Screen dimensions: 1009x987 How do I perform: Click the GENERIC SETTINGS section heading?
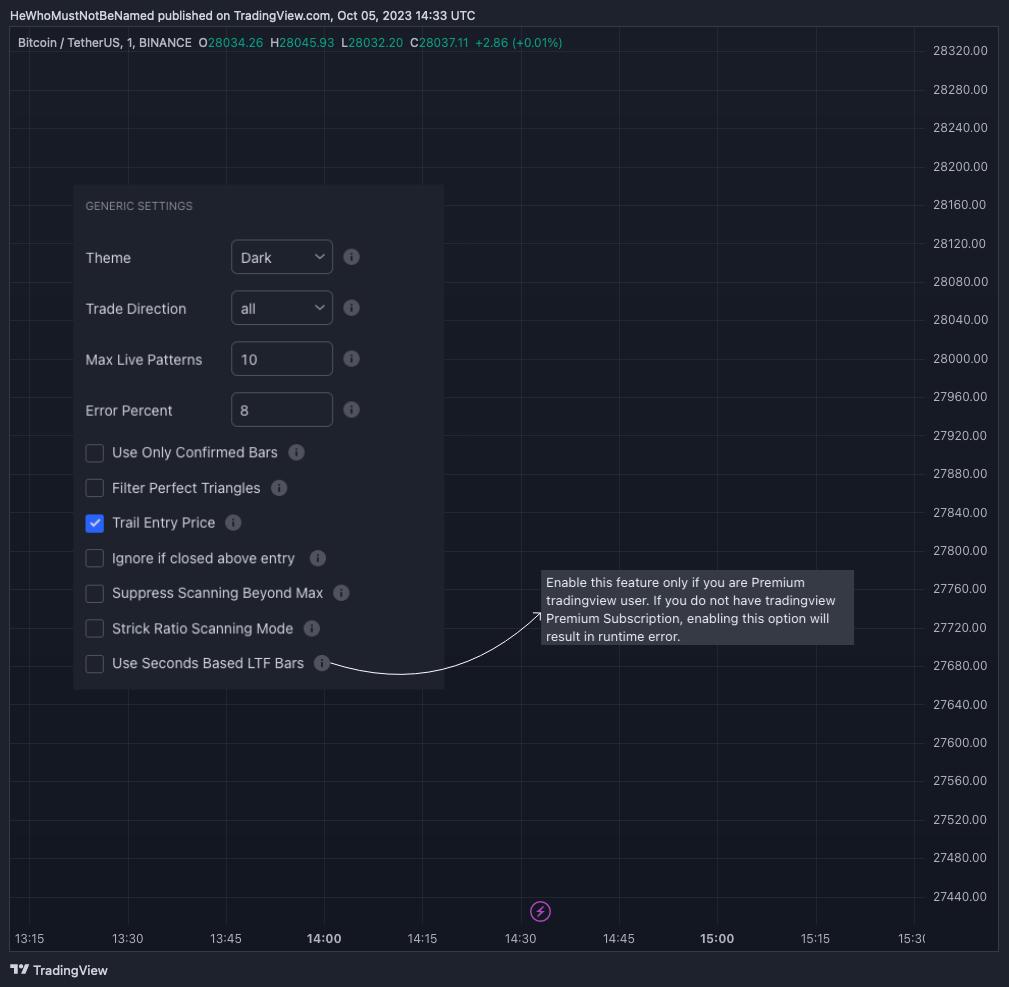pyautogui.click(x=139, y=206)
